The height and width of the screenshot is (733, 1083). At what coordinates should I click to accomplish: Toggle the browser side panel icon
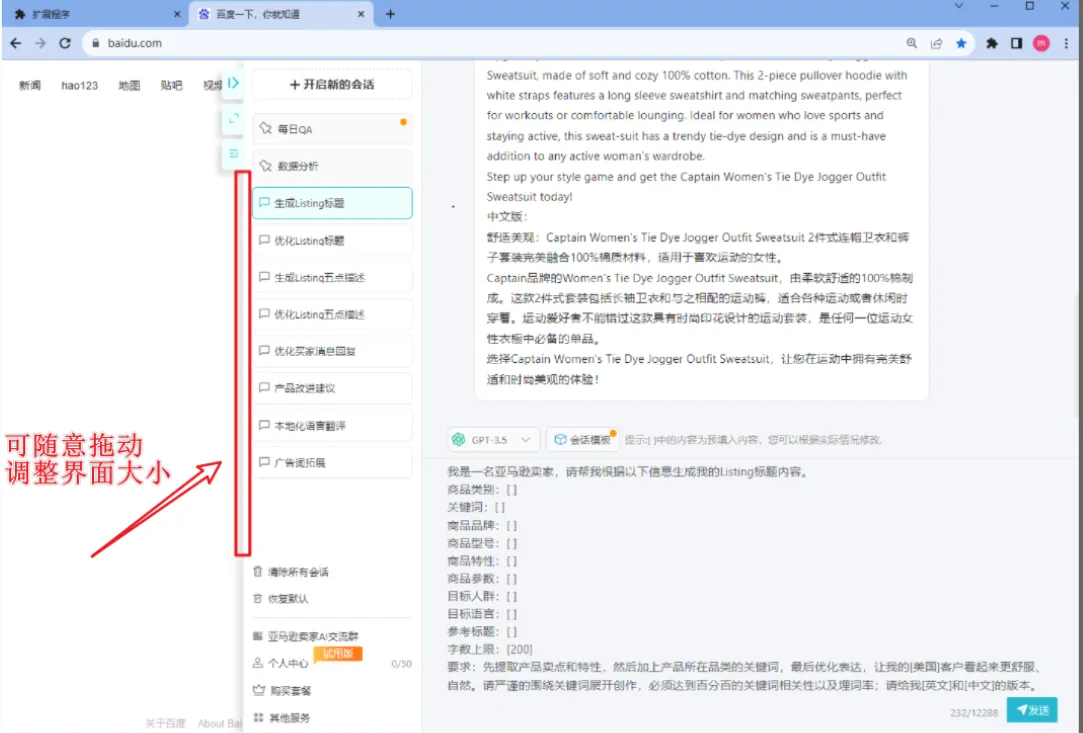click(x=1017, y=43)
